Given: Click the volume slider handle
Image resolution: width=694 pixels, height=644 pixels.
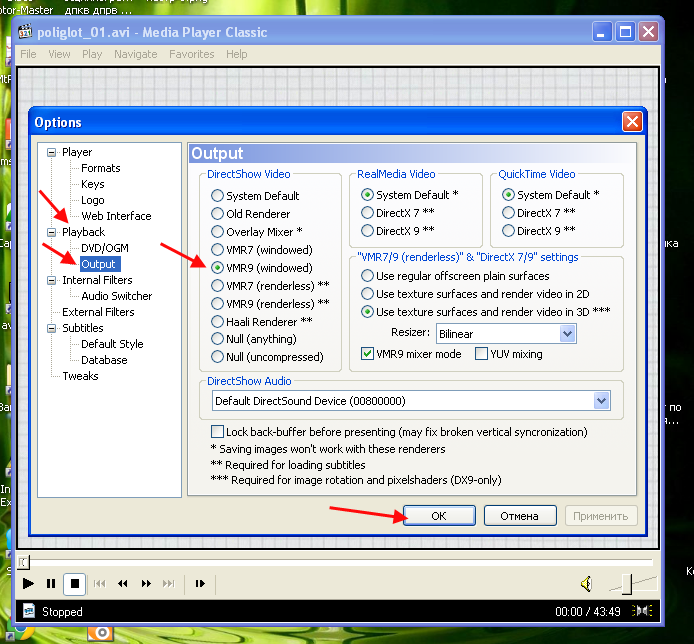Looking at the screenshot, I should (x=627, y=584).
